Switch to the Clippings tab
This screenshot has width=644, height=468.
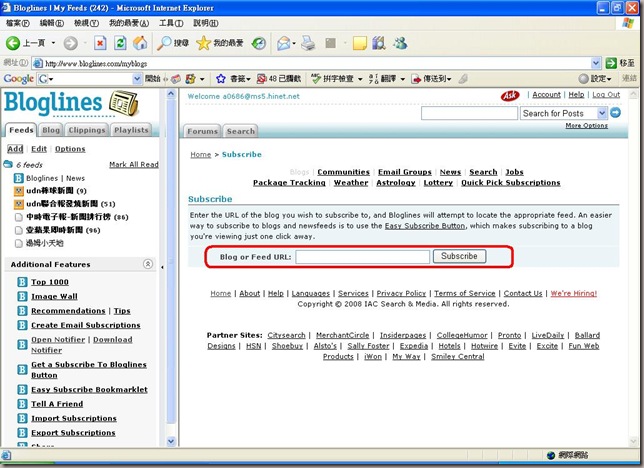[x=87, y=130]
